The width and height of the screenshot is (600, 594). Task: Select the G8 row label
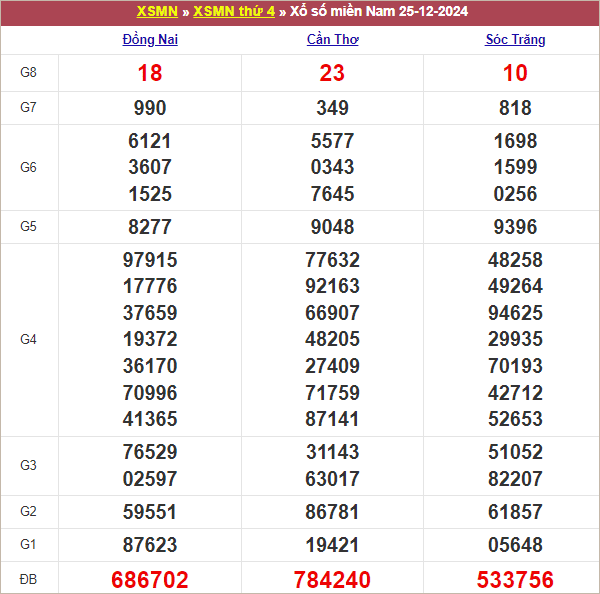pos(28,72)
